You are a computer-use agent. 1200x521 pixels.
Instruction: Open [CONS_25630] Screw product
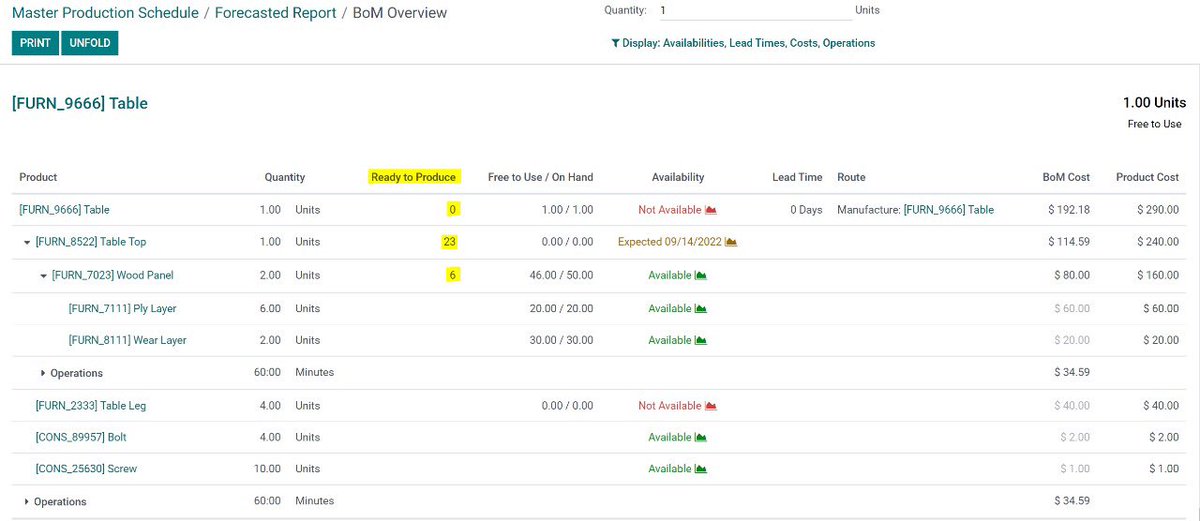click(x=84, y=468)
